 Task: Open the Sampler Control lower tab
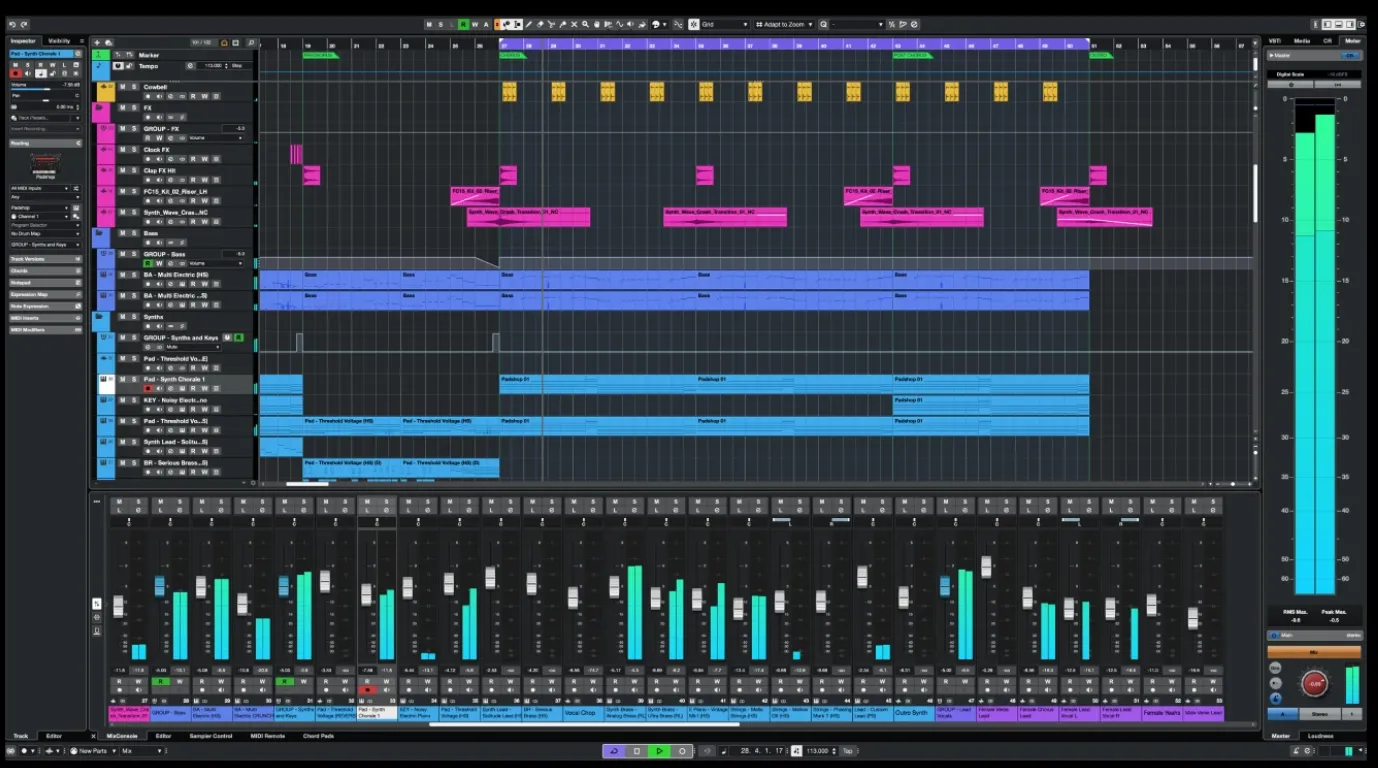[x=211, y=736]
